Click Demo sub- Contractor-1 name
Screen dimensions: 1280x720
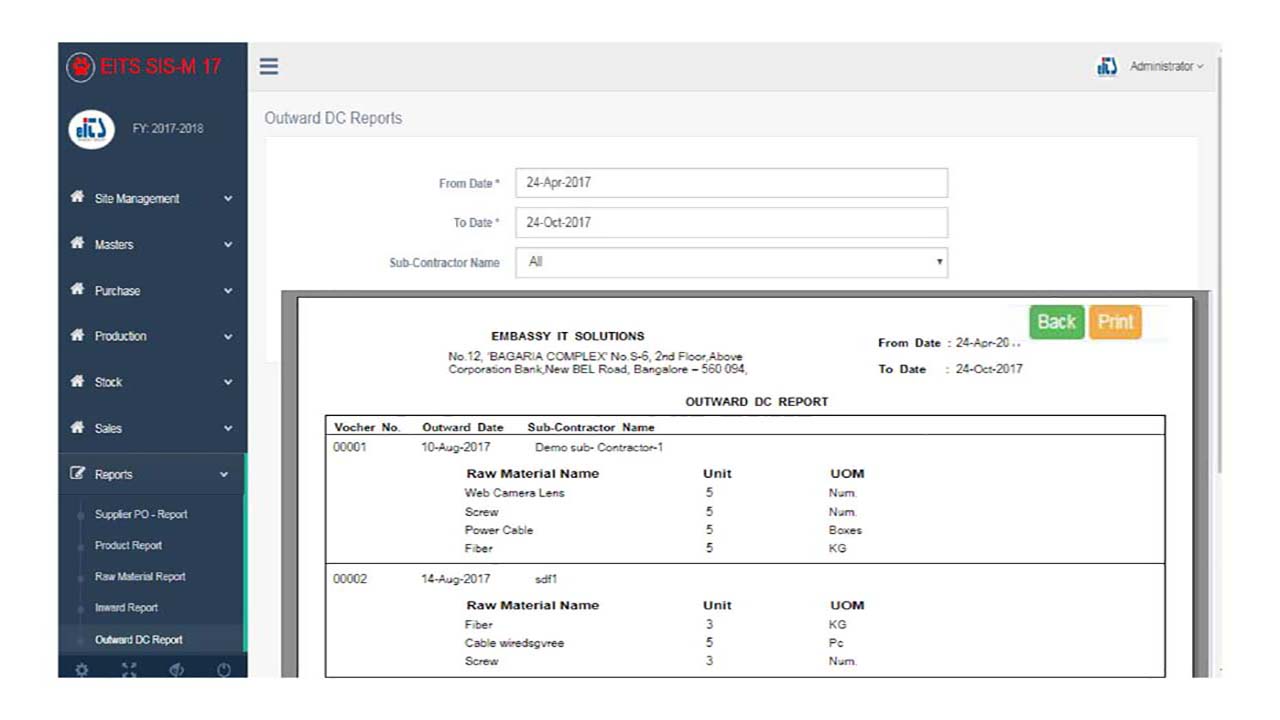coord(599,447)
